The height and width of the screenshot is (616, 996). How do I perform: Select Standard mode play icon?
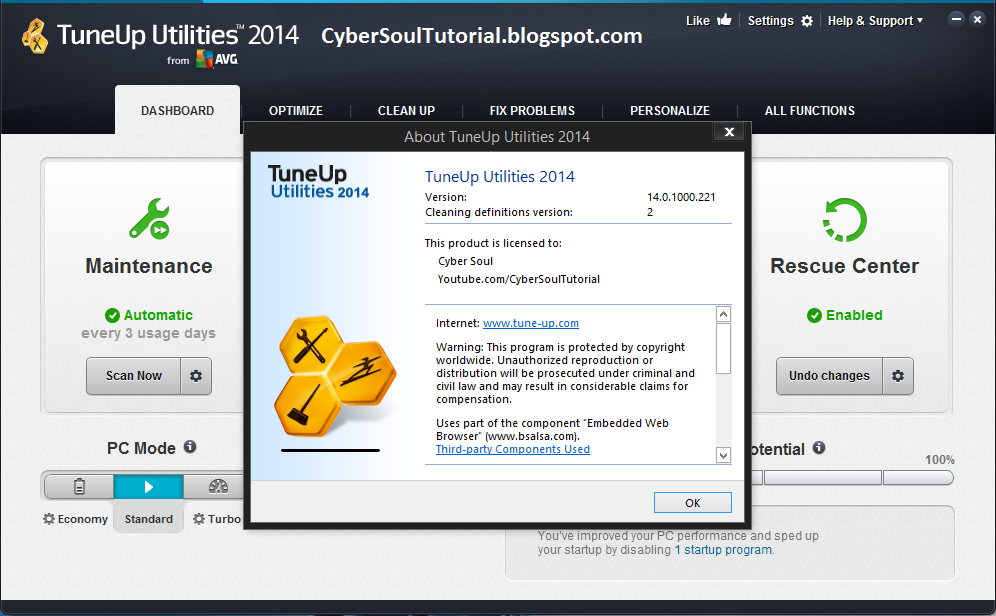149,487
